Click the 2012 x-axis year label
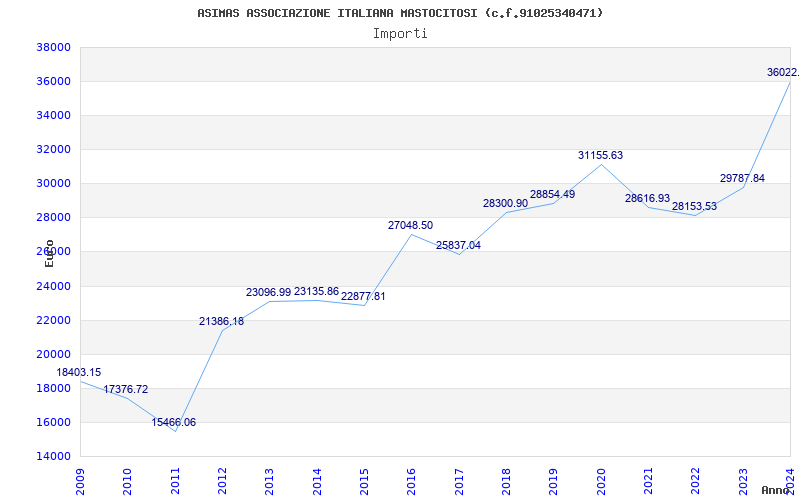The height and width of the screenshot is (500, 800). (222, 482)
